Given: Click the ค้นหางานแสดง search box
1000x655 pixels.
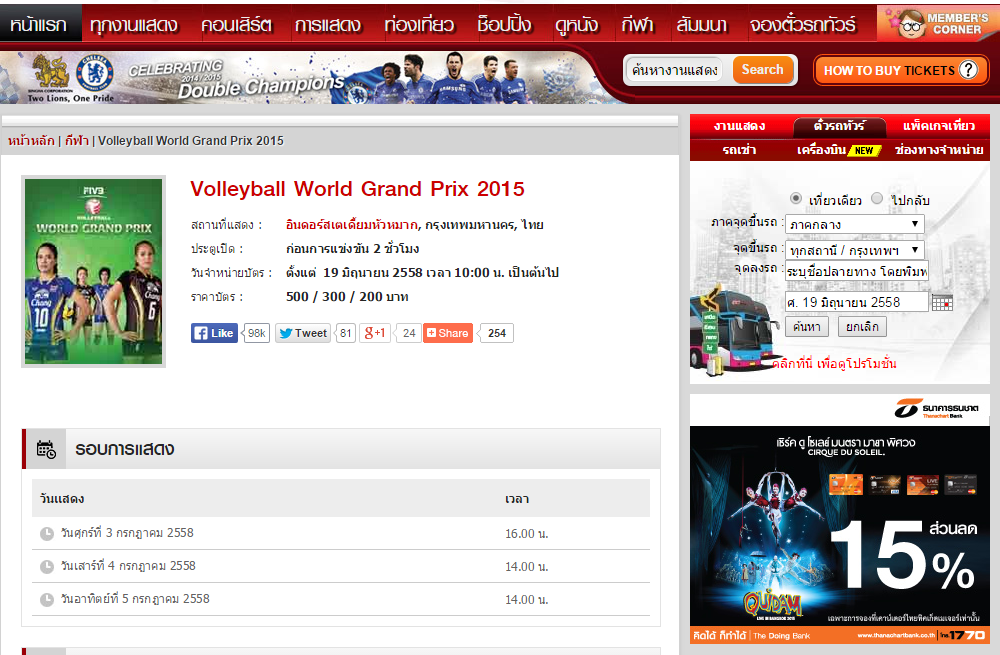Looking at the screenshot, I should (676, 70).
